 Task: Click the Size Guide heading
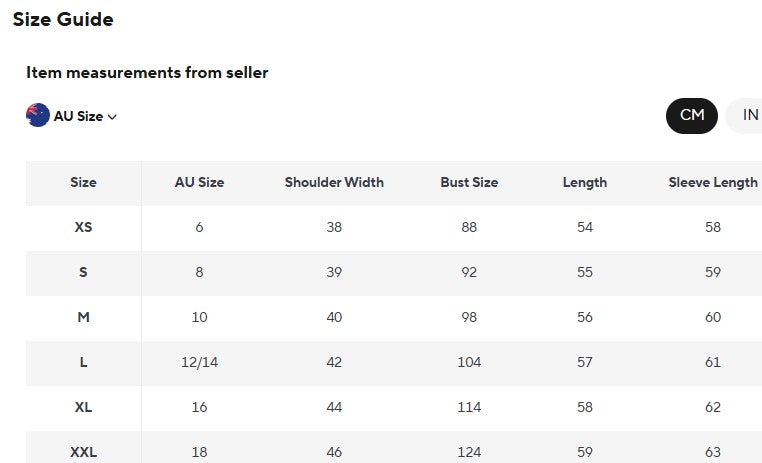[x=63, y=19]
